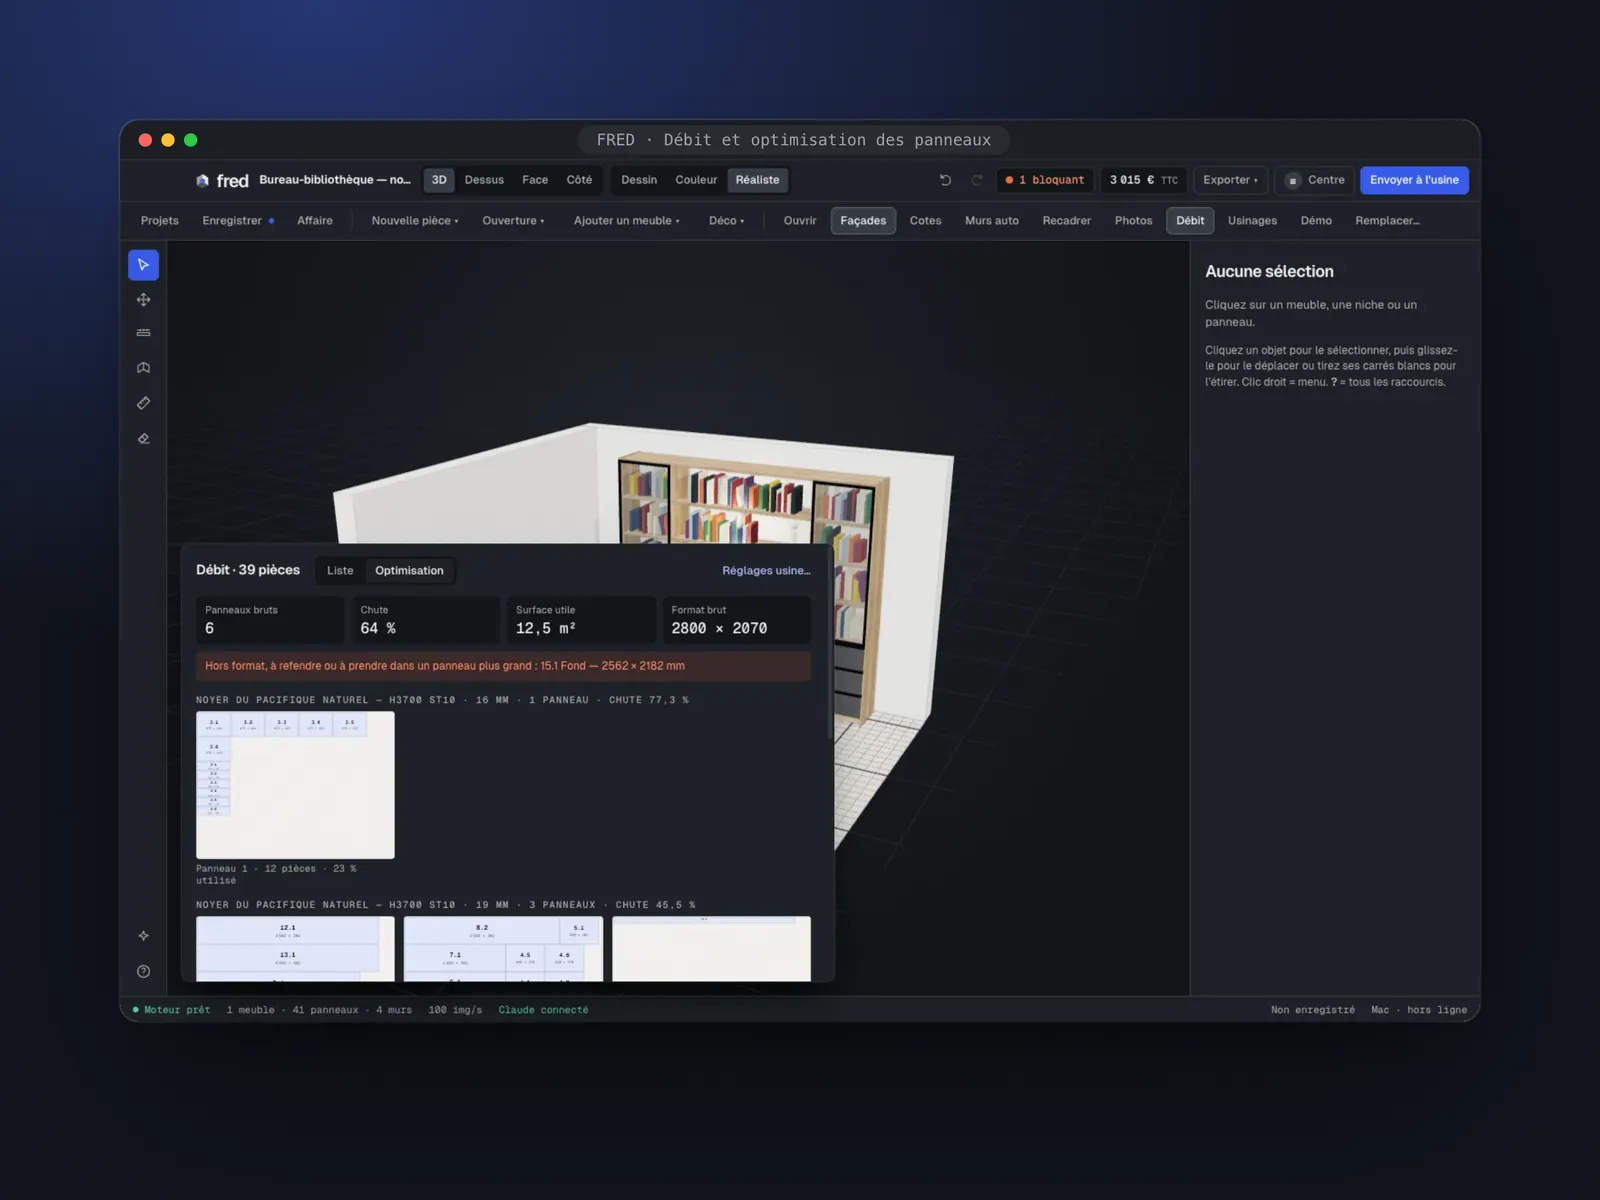Choose the ruler measure tool
This screenshot has width=1600, height=1200.
click(143, 403)
